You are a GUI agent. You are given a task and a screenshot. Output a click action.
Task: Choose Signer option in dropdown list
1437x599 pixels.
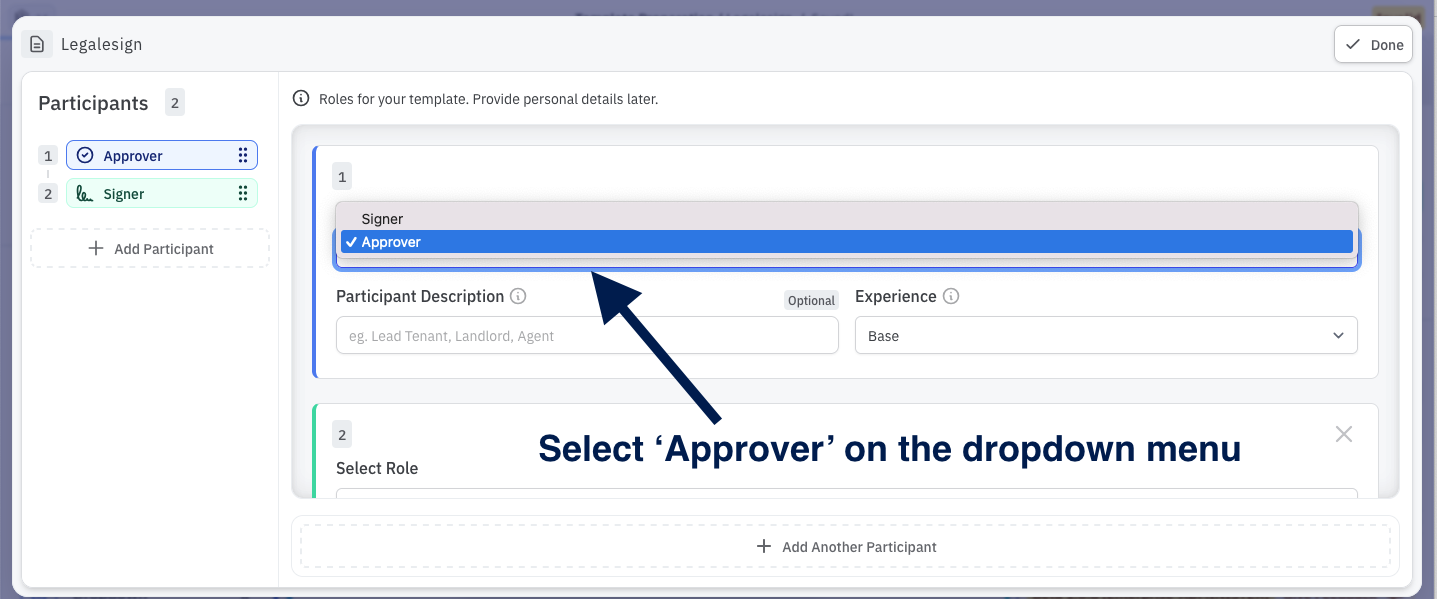point(383,219)
